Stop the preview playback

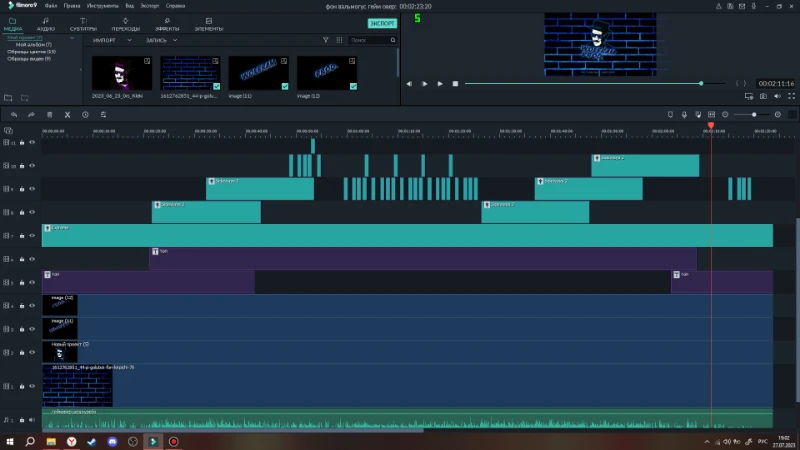[455, 84]
